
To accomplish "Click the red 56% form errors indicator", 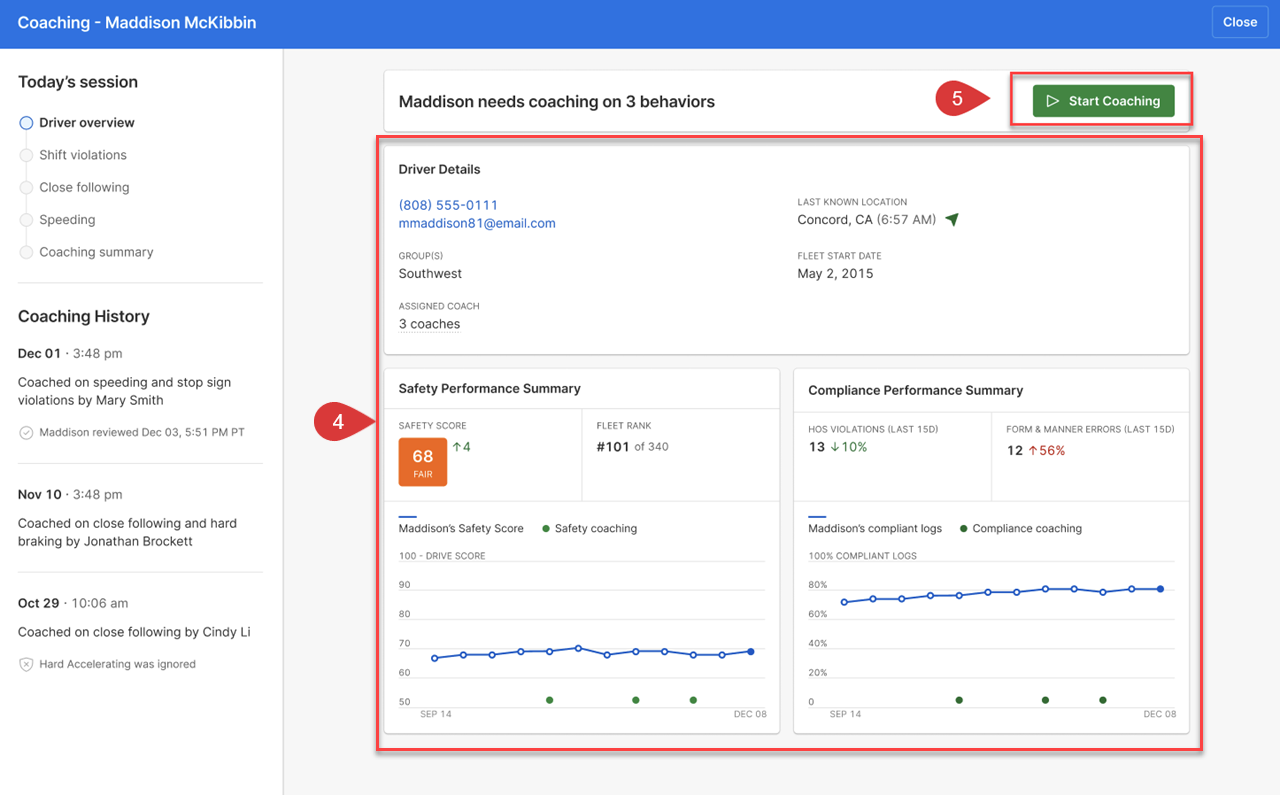I will tap(1046, 451).
